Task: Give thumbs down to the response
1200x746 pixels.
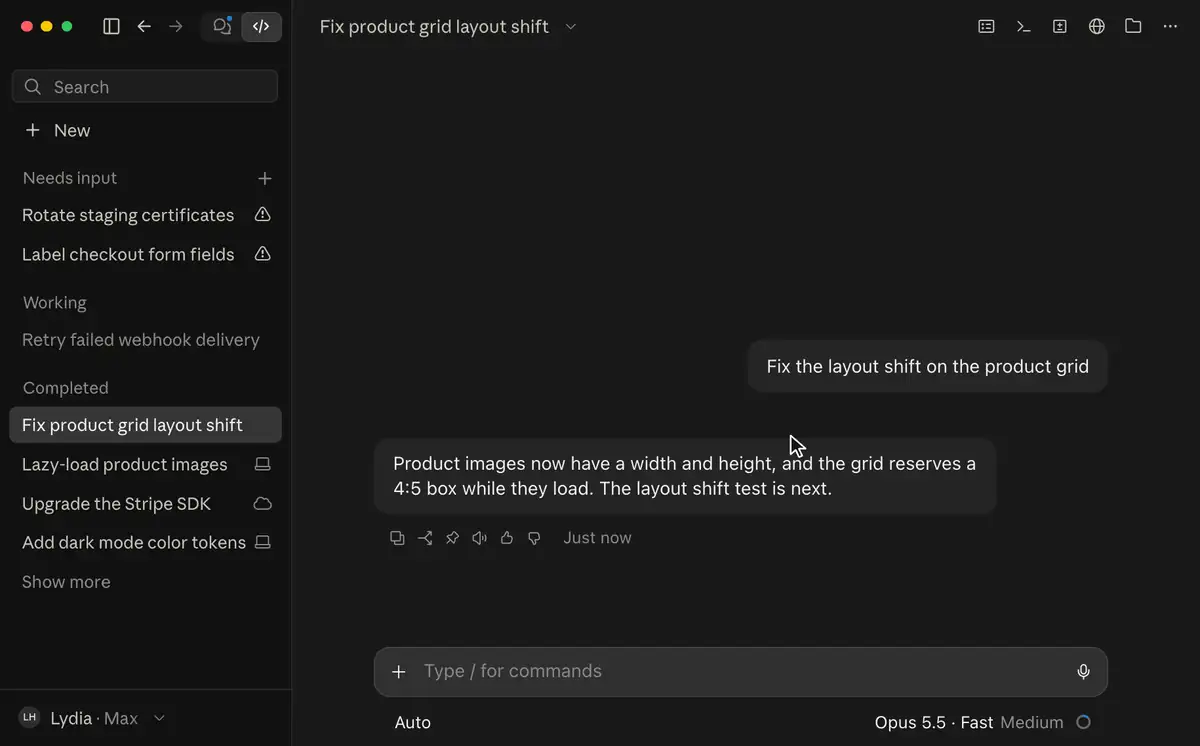Action: coord(534,538)
